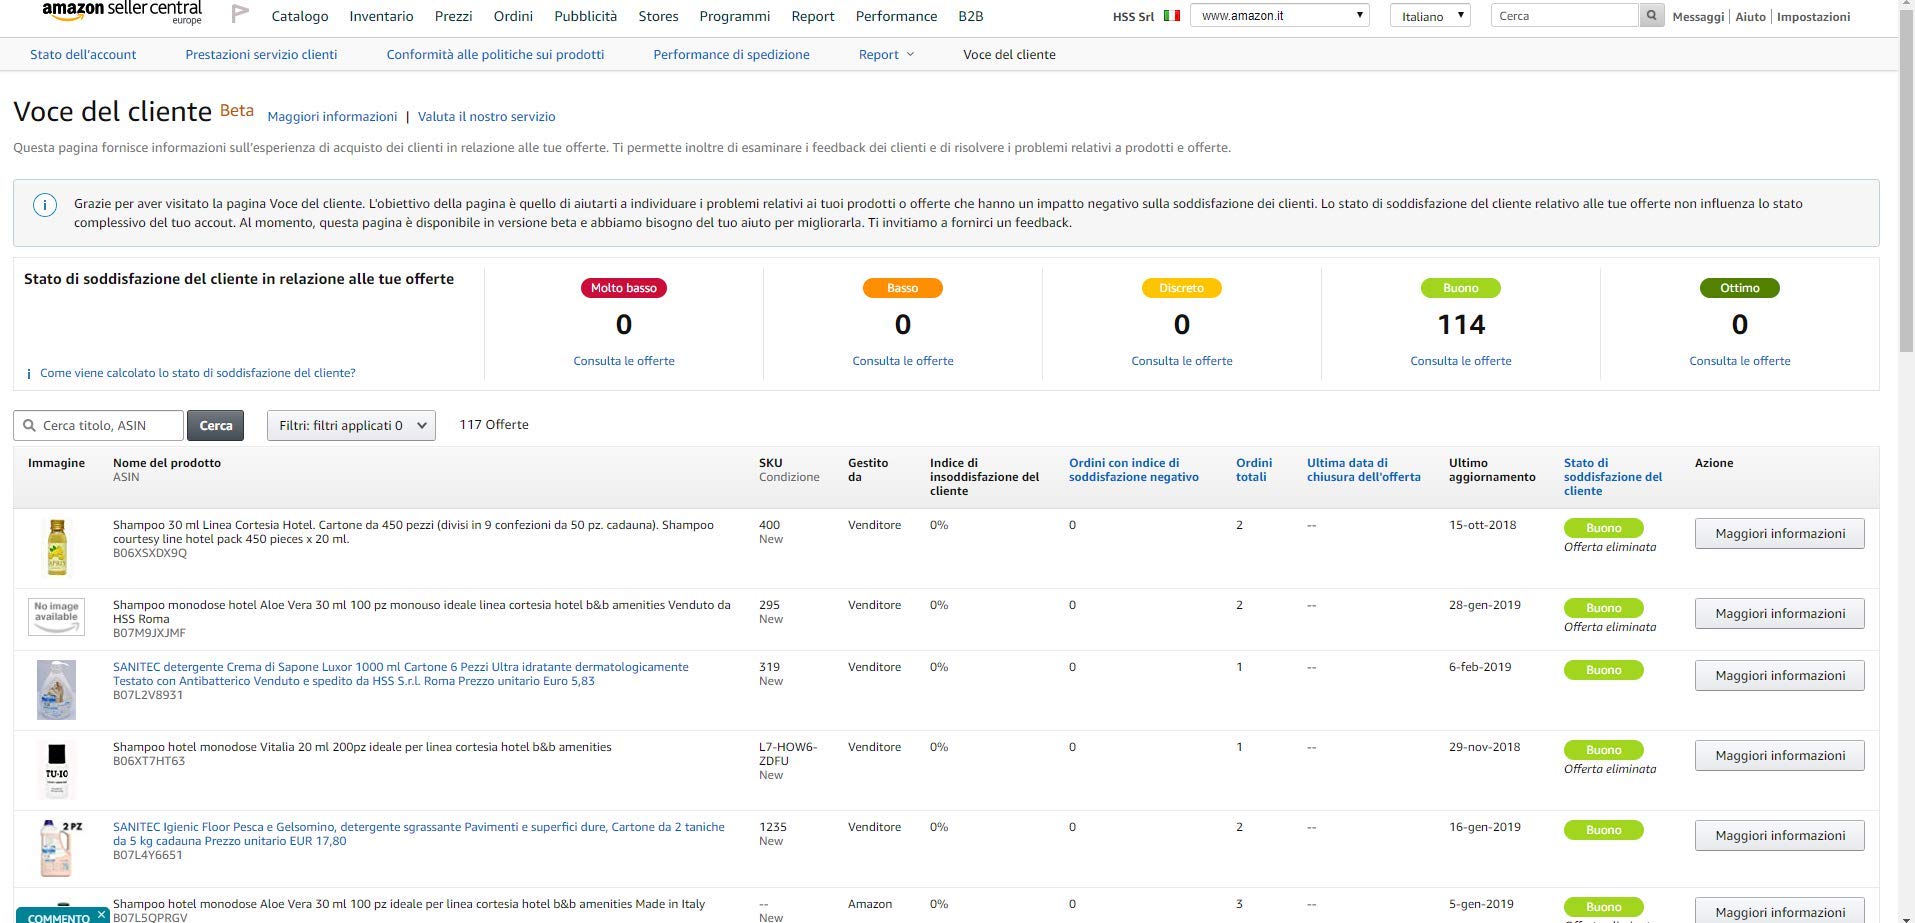Open the Messaggi link
This screenshot has width=1915, height=923.
pyautogui.click(x=1698, y=17)
